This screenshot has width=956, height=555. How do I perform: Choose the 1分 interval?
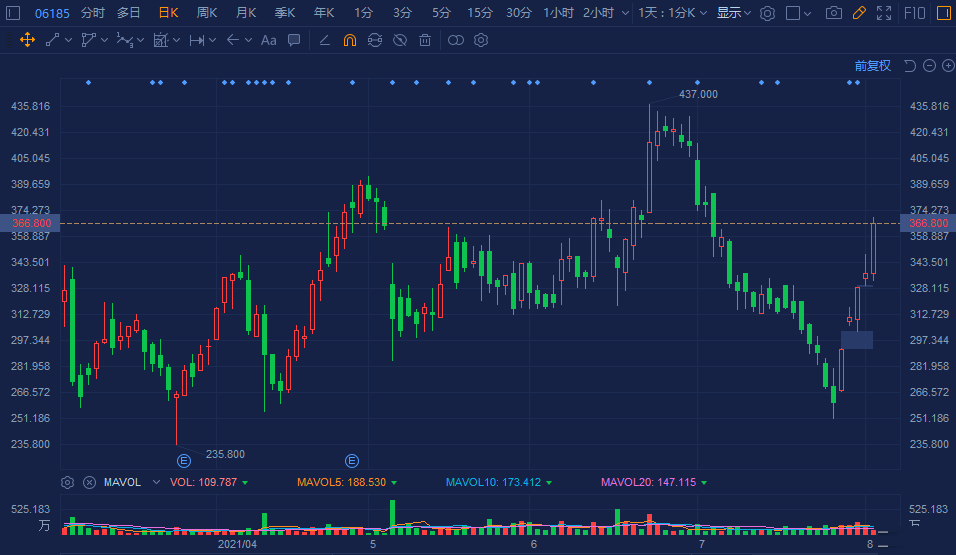[363, 13]
